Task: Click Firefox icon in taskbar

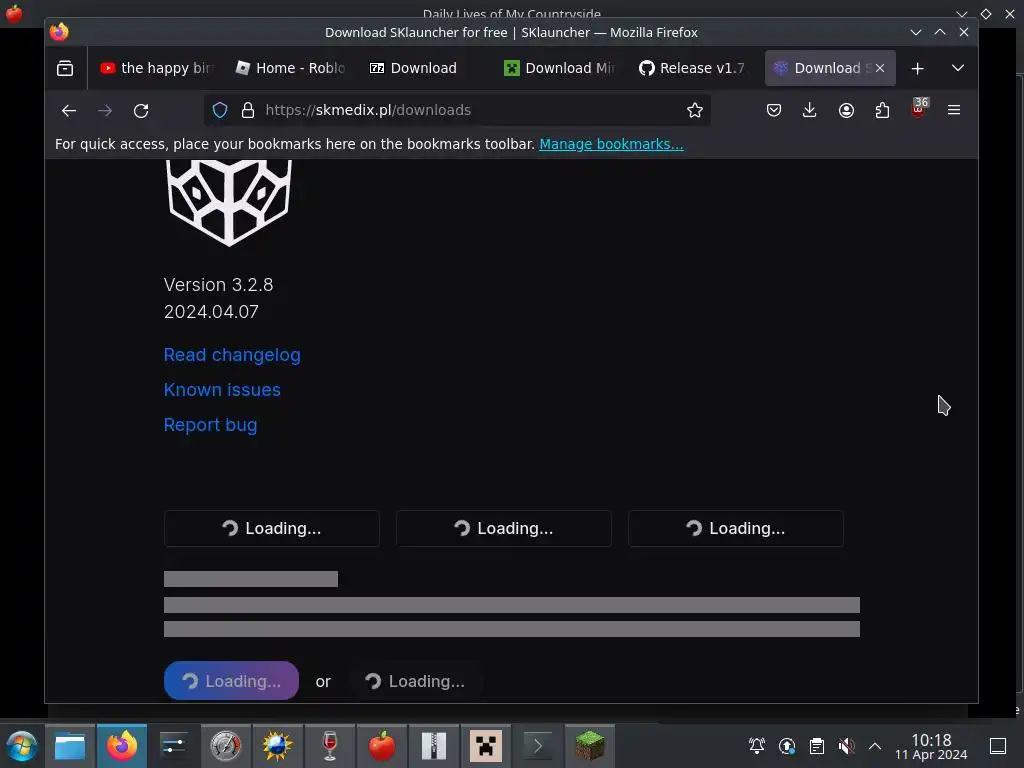Action: pyautogui.click(x=122, y=746)
